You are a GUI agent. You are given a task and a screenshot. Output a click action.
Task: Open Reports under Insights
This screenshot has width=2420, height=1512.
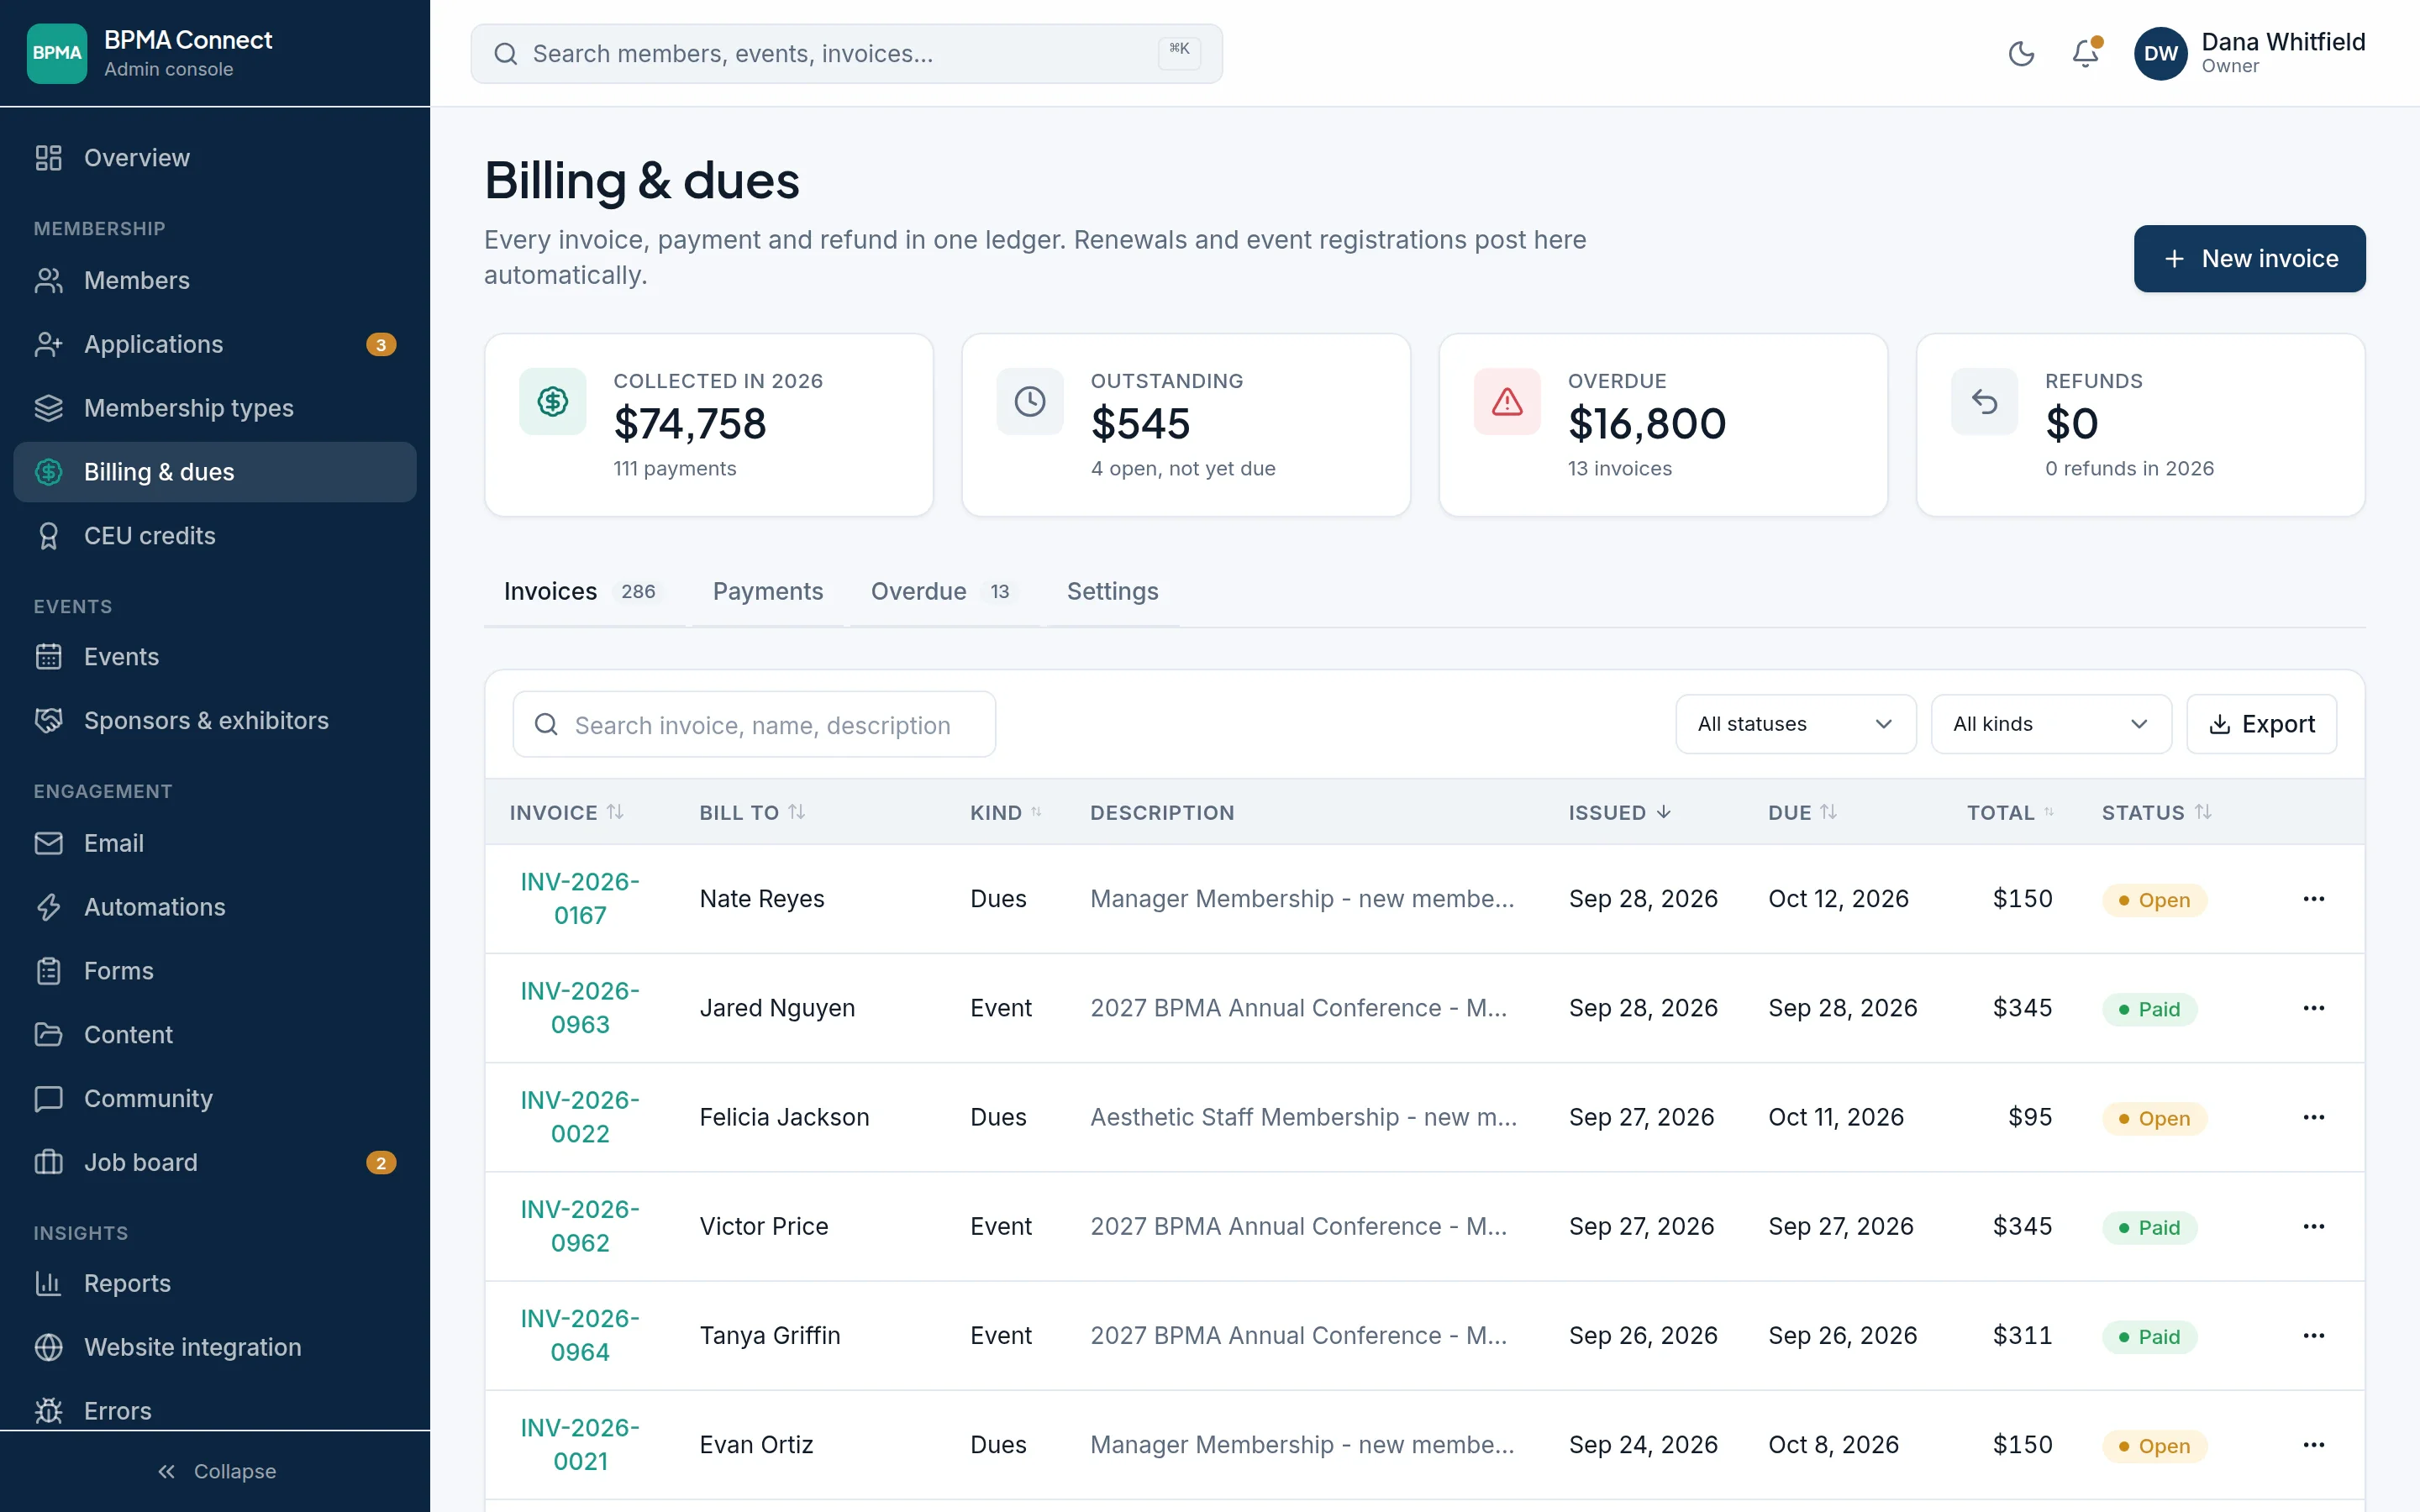coord(215,1284)
